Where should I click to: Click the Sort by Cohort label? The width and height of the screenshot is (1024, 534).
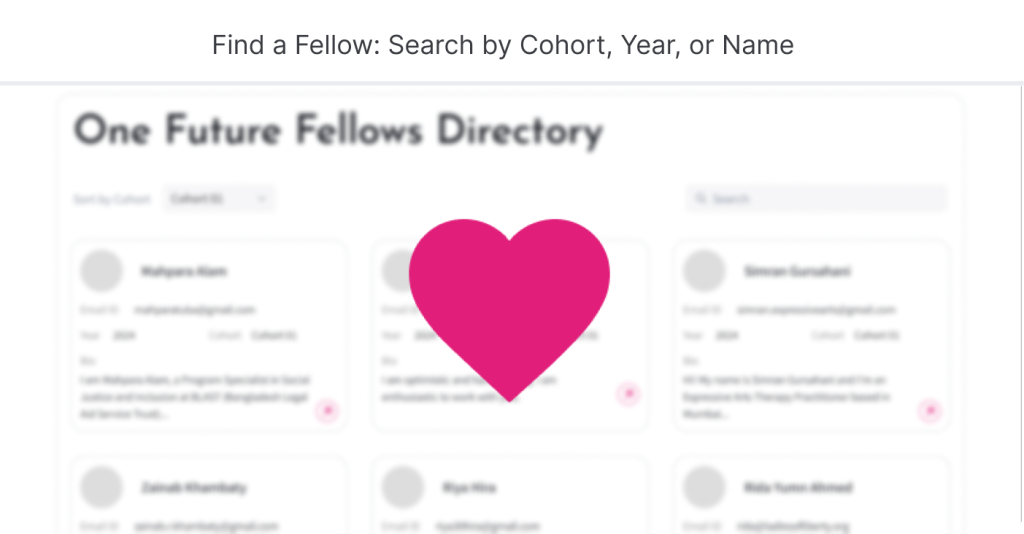[111, 199]
